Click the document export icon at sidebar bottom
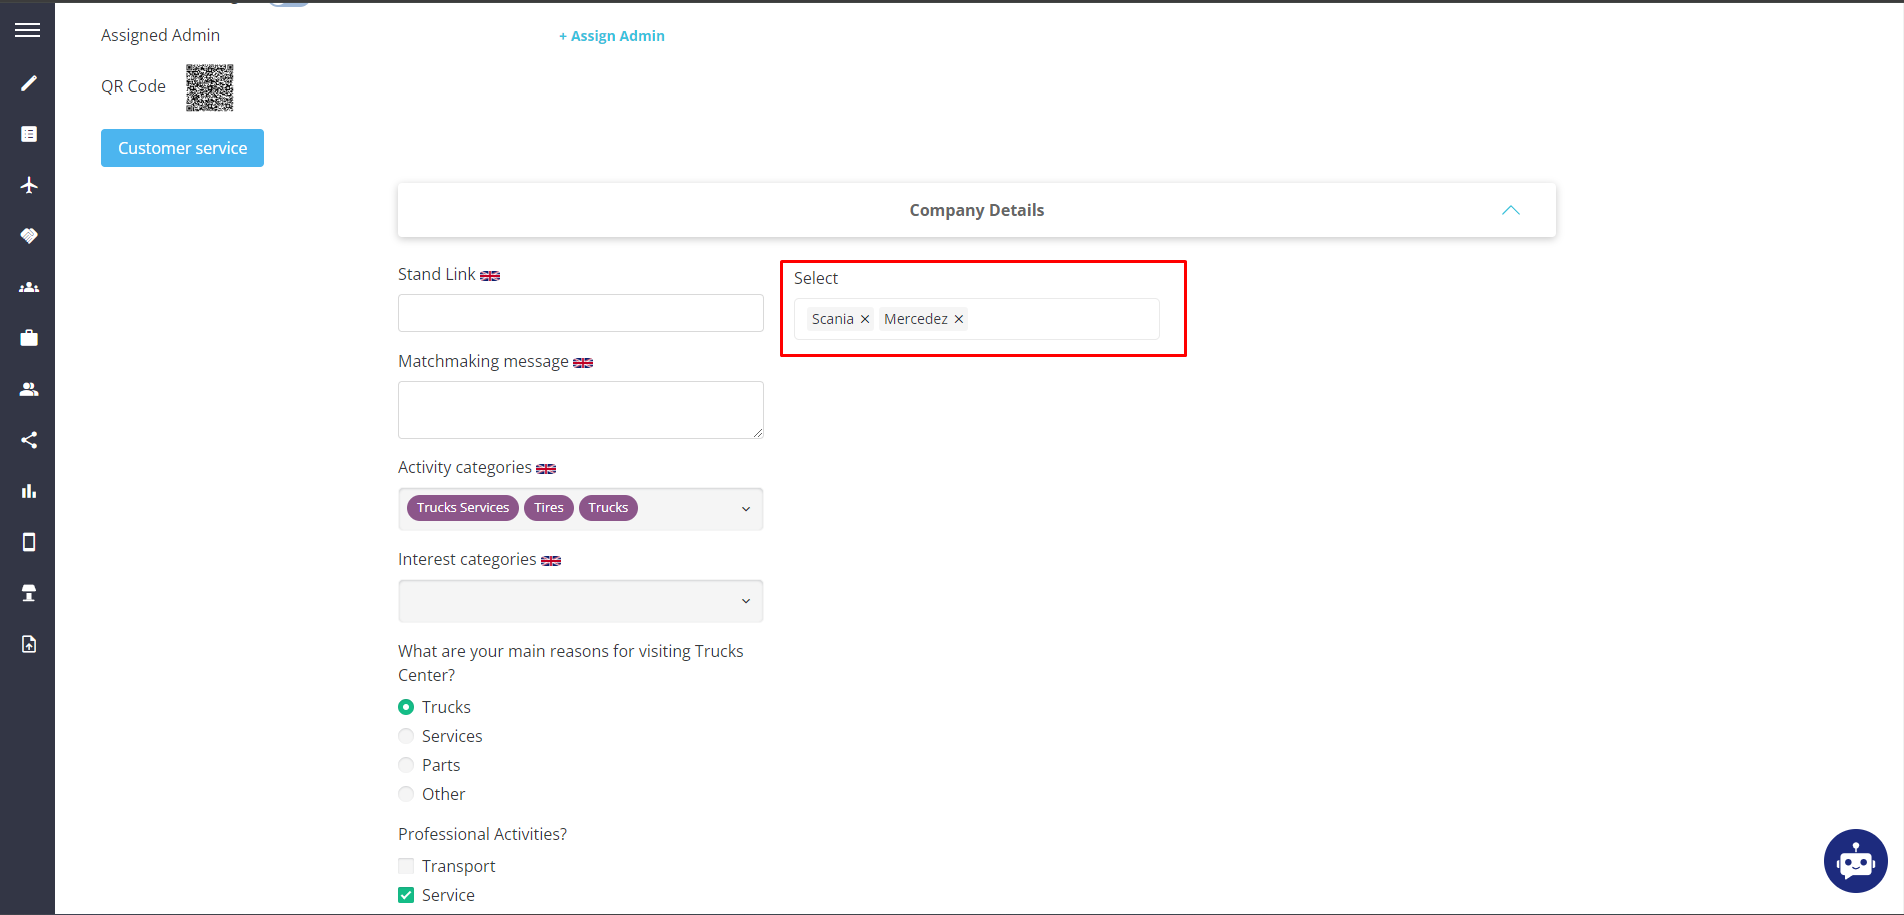Viewport: 1904px width, 915px height. [28, 643]
